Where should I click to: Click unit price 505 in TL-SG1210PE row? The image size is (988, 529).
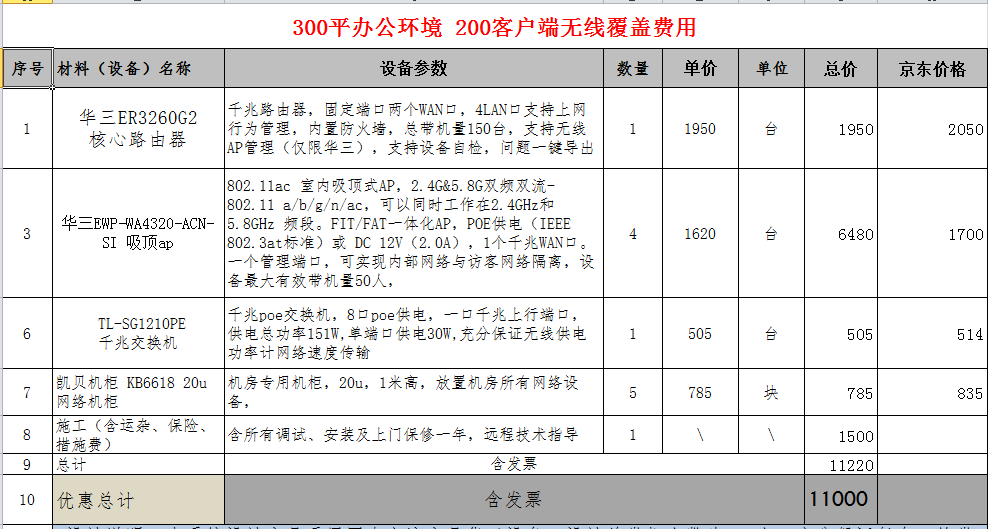(700, 333)
